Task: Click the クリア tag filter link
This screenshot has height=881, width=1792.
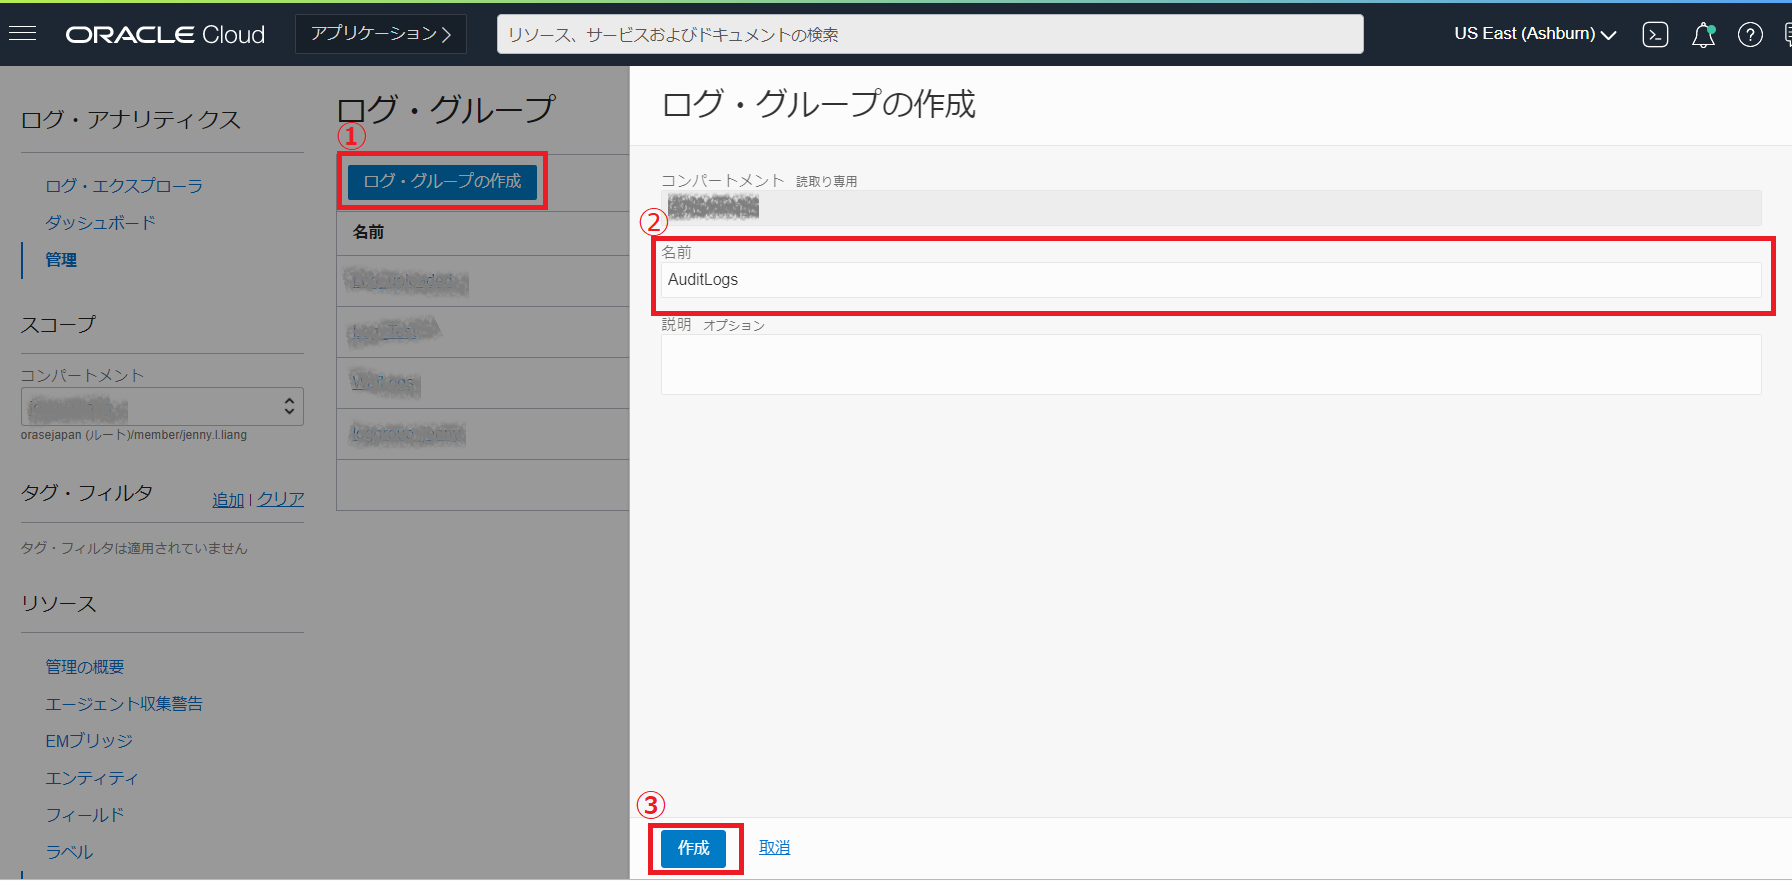Action: [281, 499]
